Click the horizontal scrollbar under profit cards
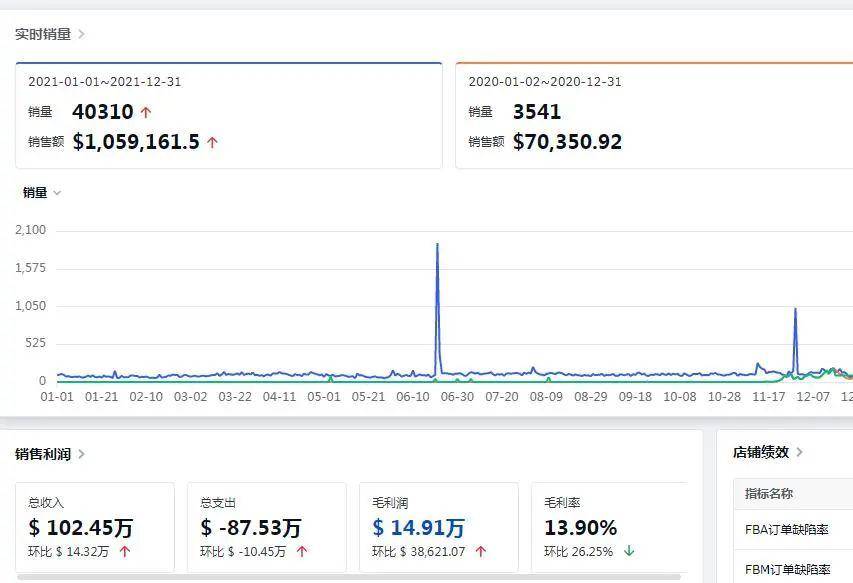This screenshot has width=853, height=583. [348, 576]
